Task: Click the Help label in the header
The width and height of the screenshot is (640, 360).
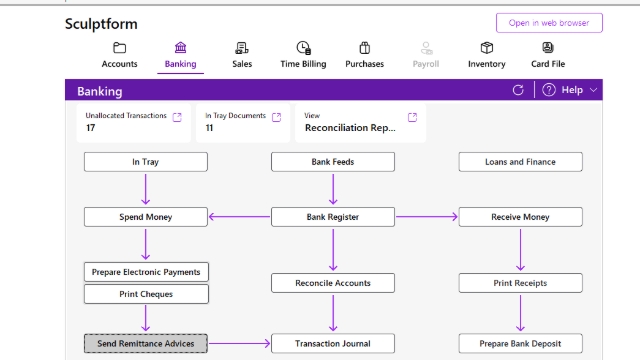Action: click(572, 90)
